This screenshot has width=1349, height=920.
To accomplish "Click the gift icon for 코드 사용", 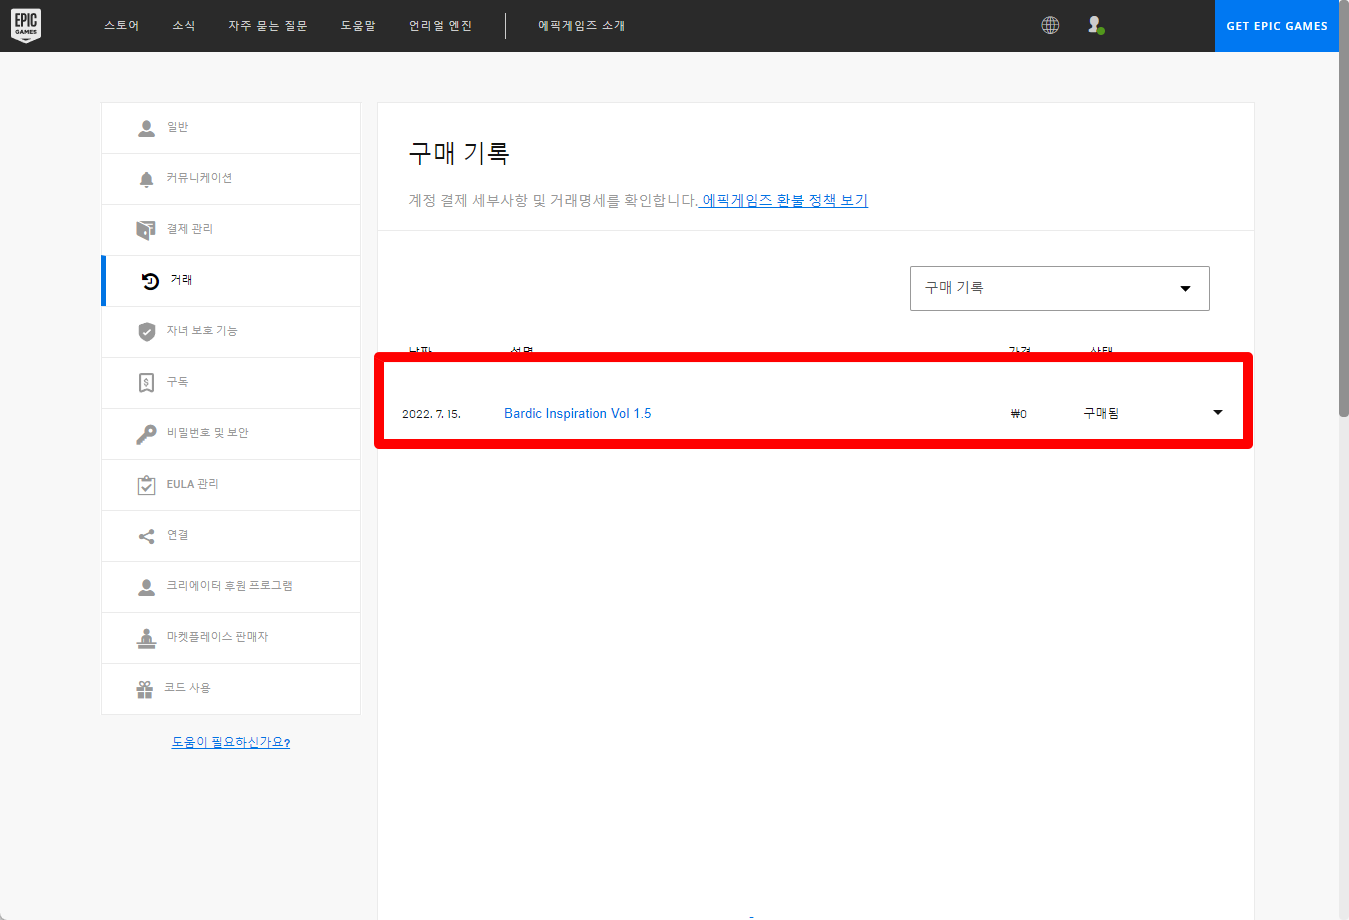I will [x=145, y=689].
